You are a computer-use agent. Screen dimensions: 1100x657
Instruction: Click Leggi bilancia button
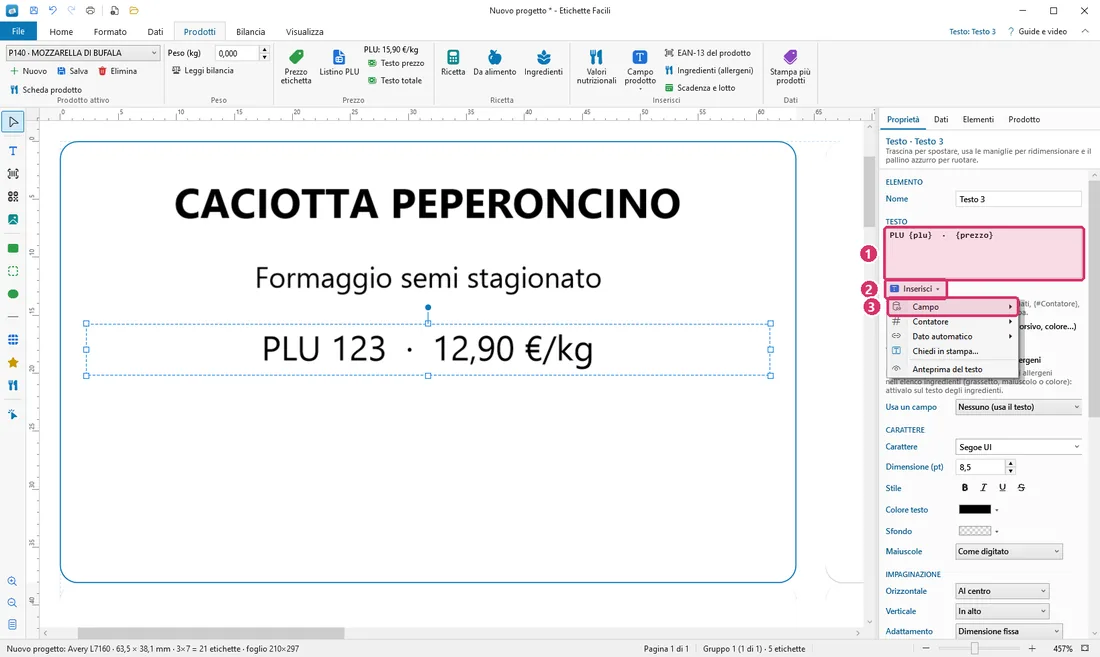pos(203,70)
